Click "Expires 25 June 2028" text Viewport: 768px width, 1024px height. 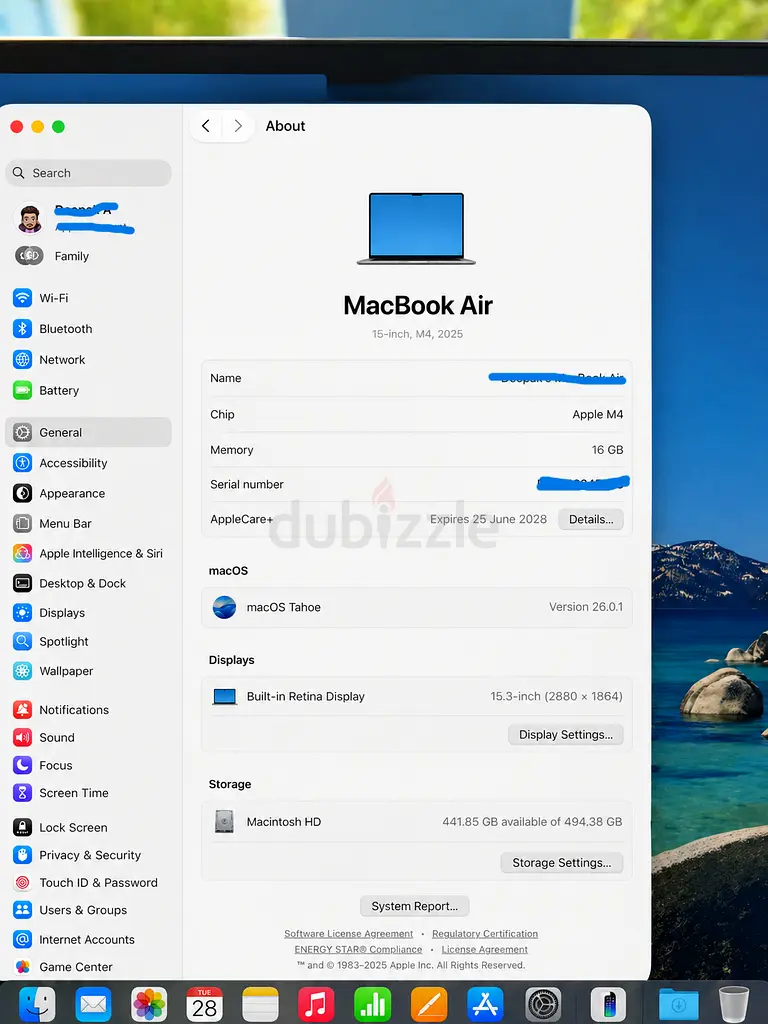coord(488,519)
